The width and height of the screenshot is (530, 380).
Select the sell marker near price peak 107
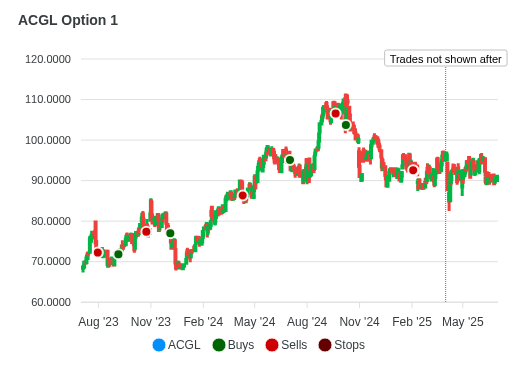335,113
